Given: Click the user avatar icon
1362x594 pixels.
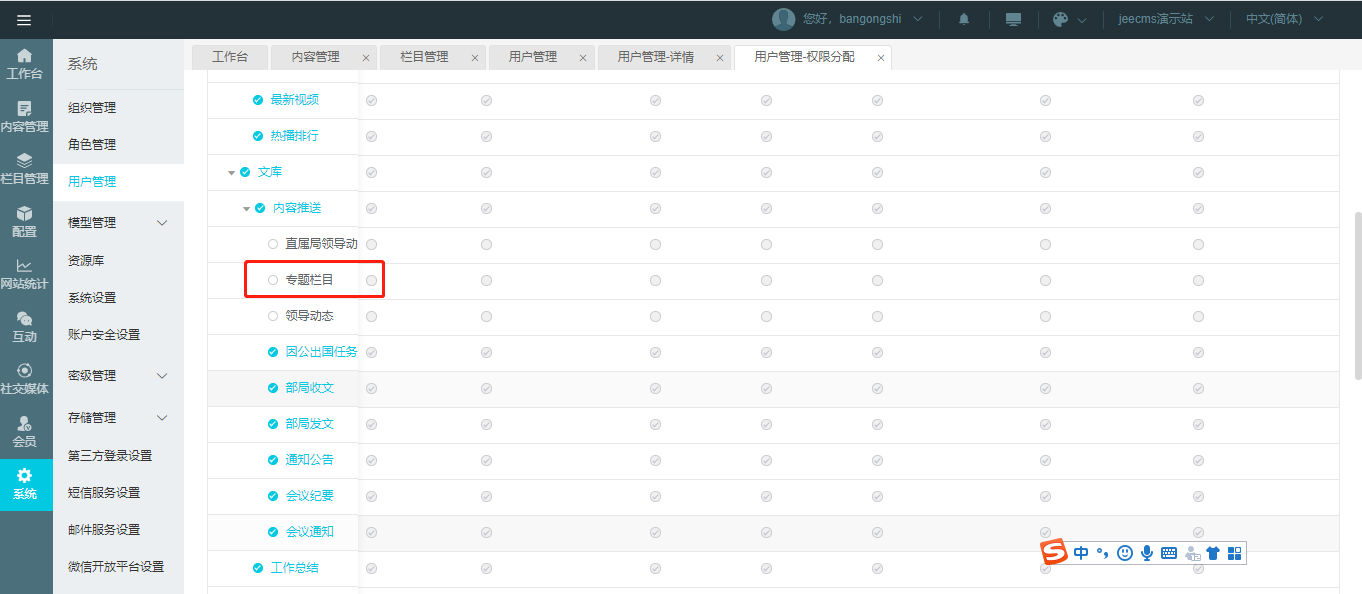Looking at the screenshot, I should coord(783,19).
